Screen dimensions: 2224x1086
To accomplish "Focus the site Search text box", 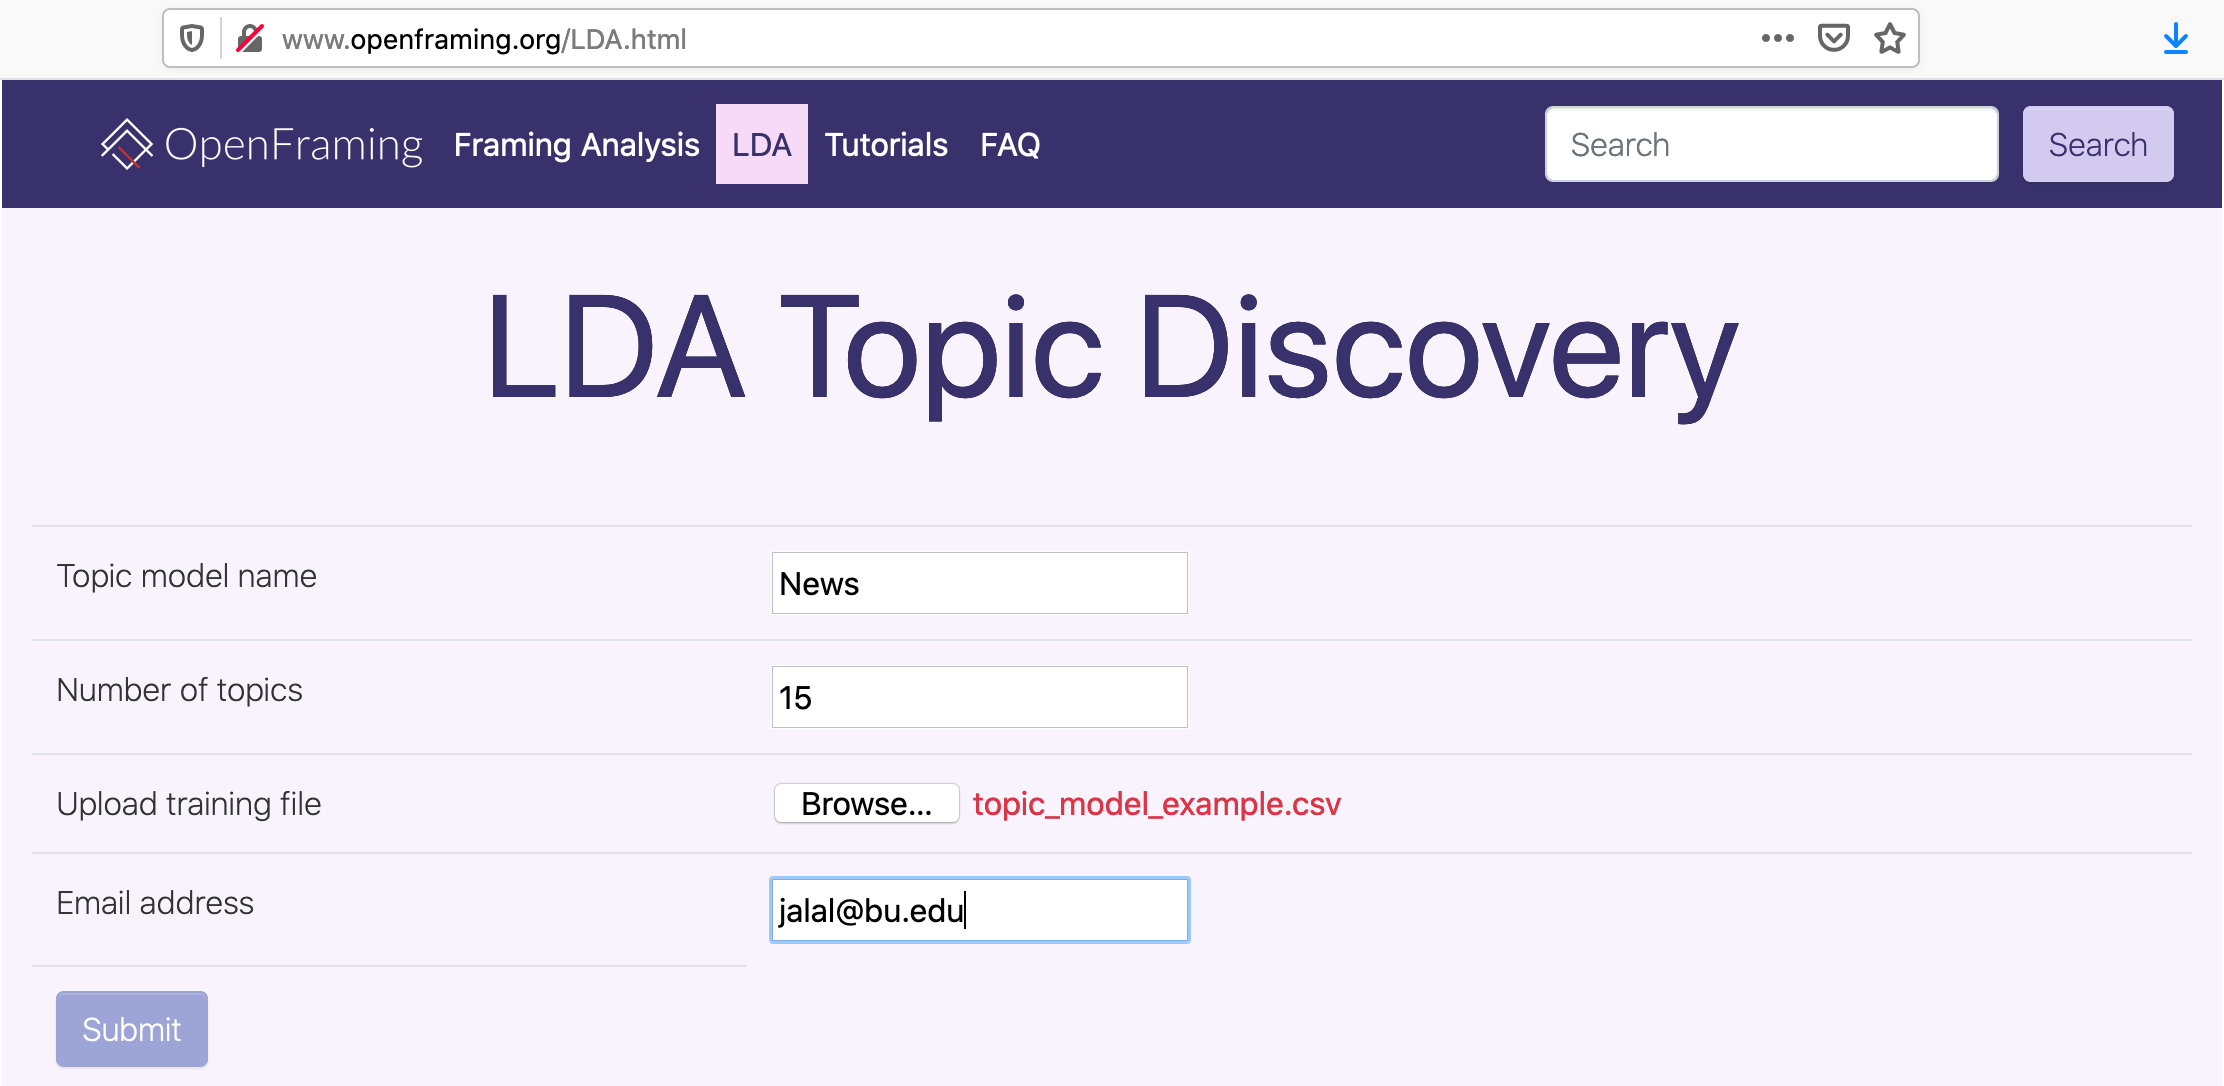I will [1770, 145].
